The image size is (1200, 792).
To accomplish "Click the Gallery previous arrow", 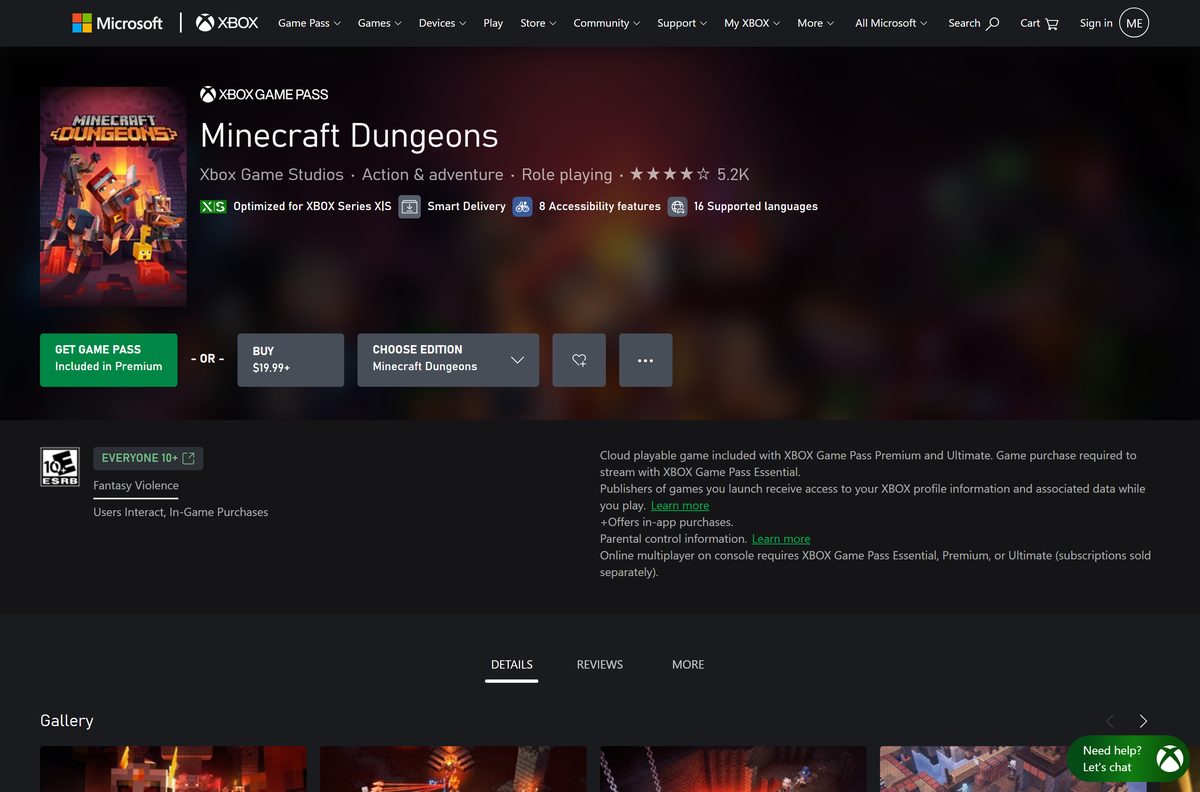I will pyautogui.click(x=1109, y=721).
